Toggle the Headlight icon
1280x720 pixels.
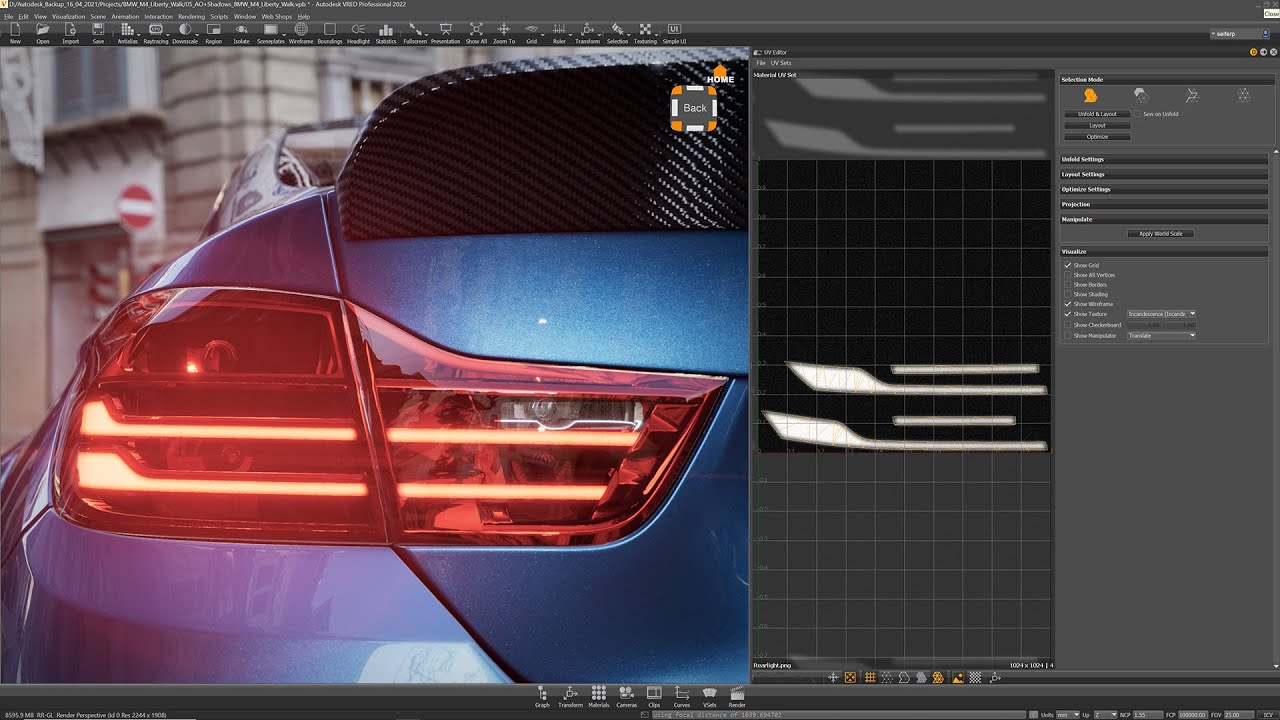(358, 34)
